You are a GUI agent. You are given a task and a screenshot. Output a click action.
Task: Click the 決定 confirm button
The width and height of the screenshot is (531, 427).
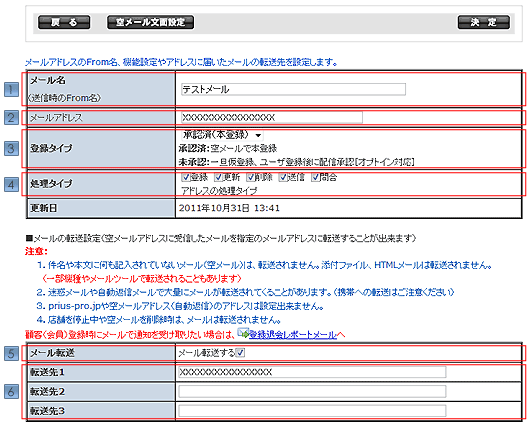[x=484, y=22]
